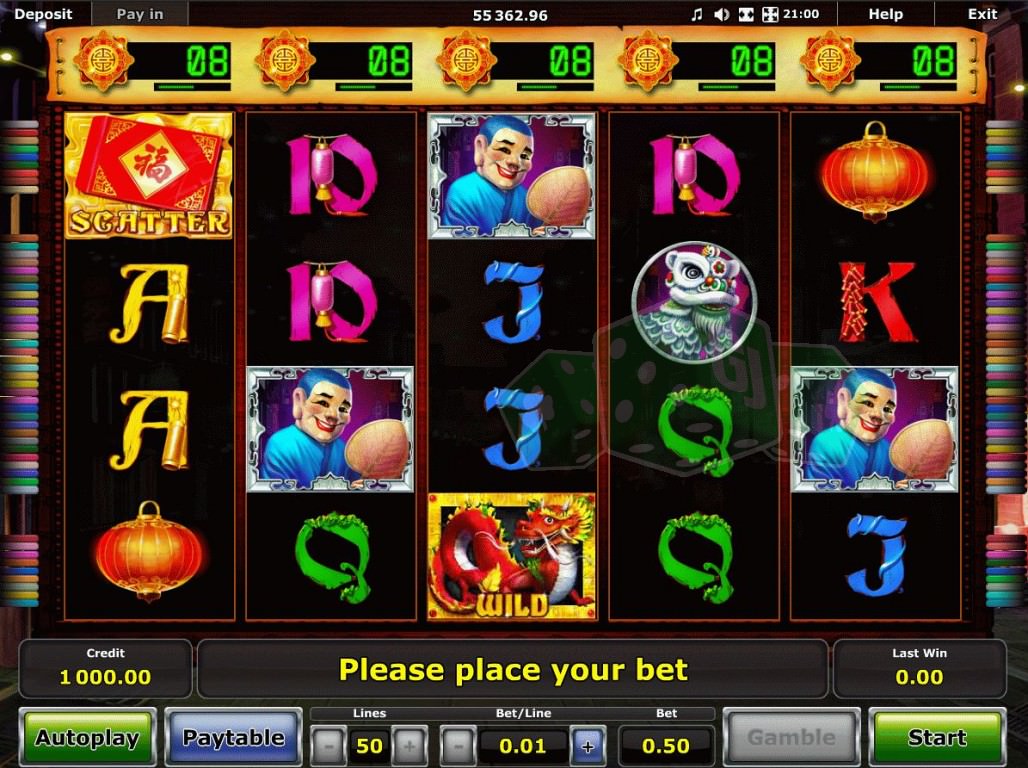Open the Paytable
Viewport: 1028px width, 768px height.
click(x=233, y=737)
